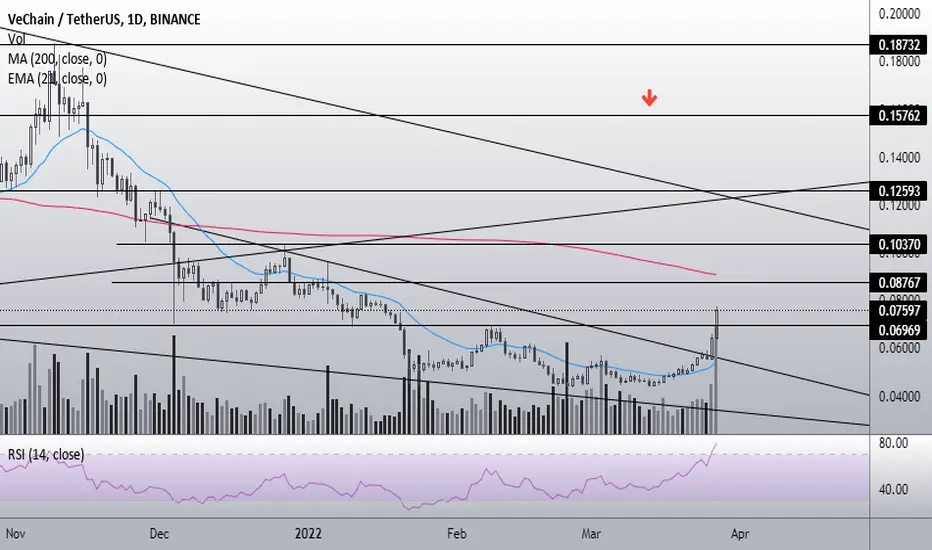Click the 0.12593 price level label

tap(900, 191)
